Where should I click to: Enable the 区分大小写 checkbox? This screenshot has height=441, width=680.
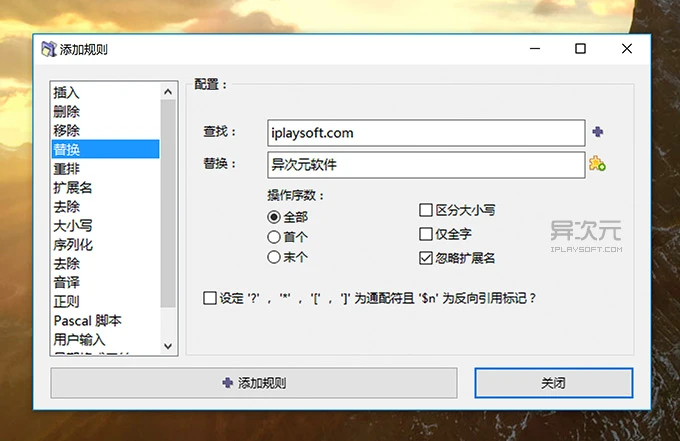425,210
